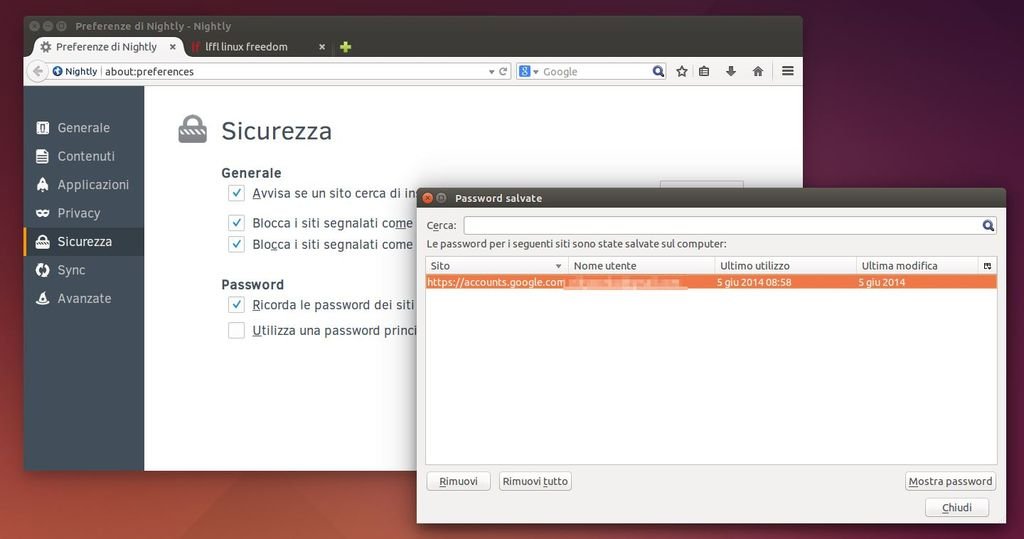Viewport: 1024px width, 539px height.
Task: Open new tab with plus icon
Action: click(x=346, y=47)
